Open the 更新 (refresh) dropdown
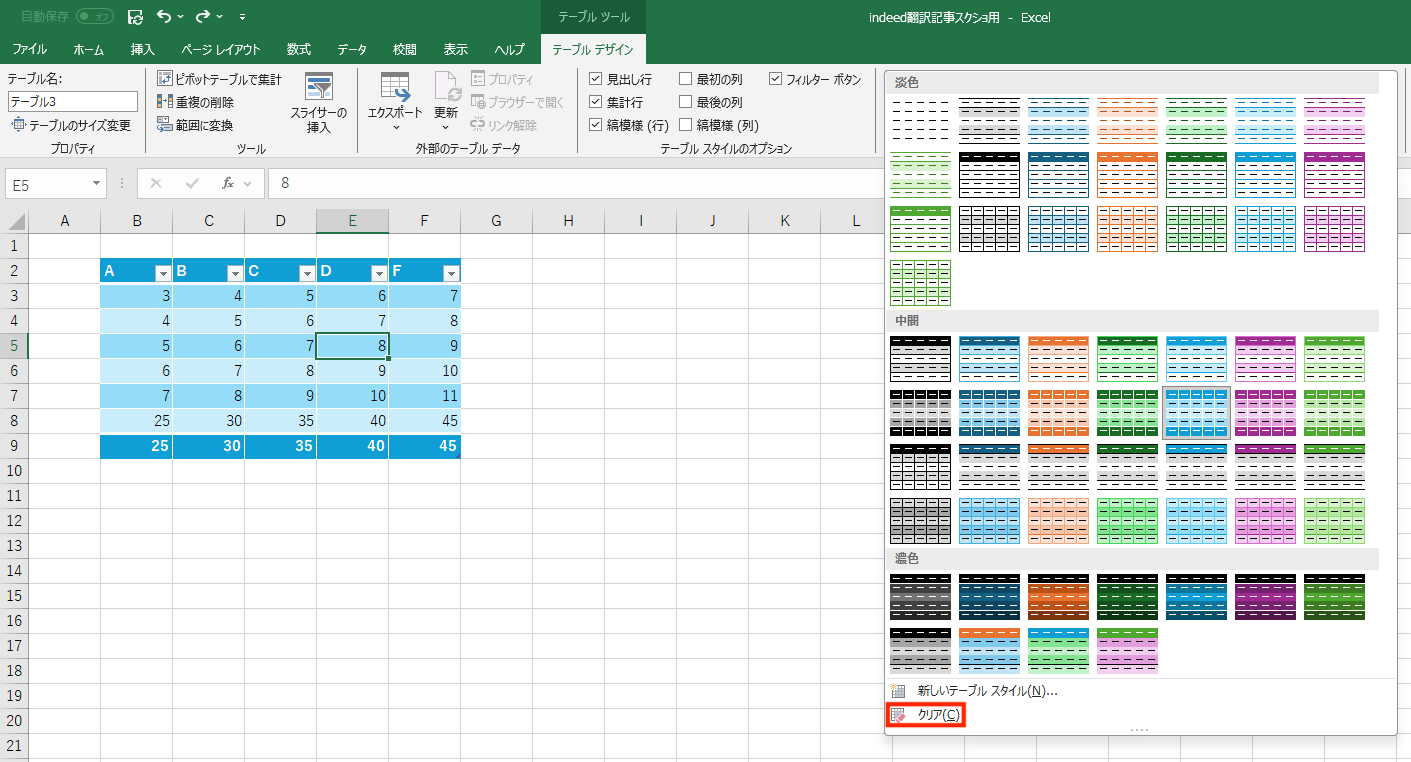 (x=446, y=103)
